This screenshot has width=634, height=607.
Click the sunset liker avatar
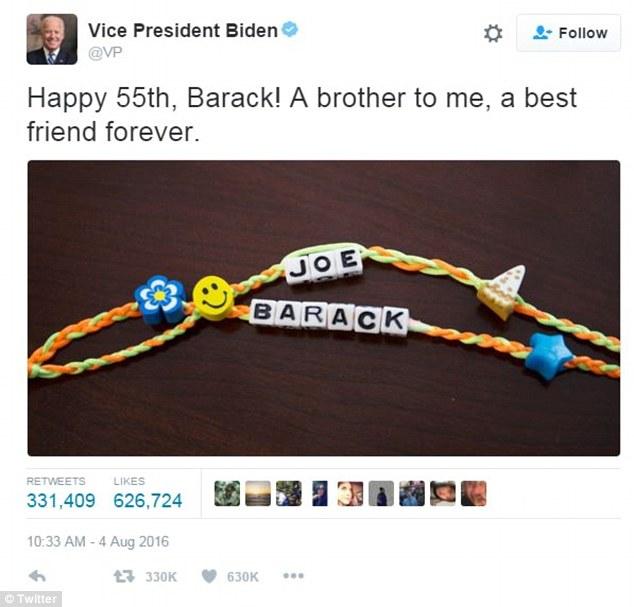pyautogui.click(x=258, y=493)
